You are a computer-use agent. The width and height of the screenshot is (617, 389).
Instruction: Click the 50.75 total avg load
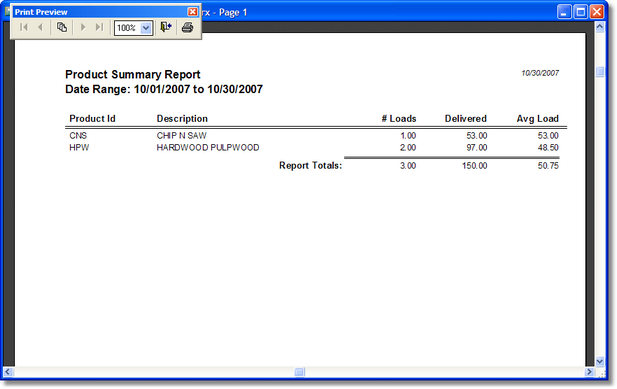548,166
